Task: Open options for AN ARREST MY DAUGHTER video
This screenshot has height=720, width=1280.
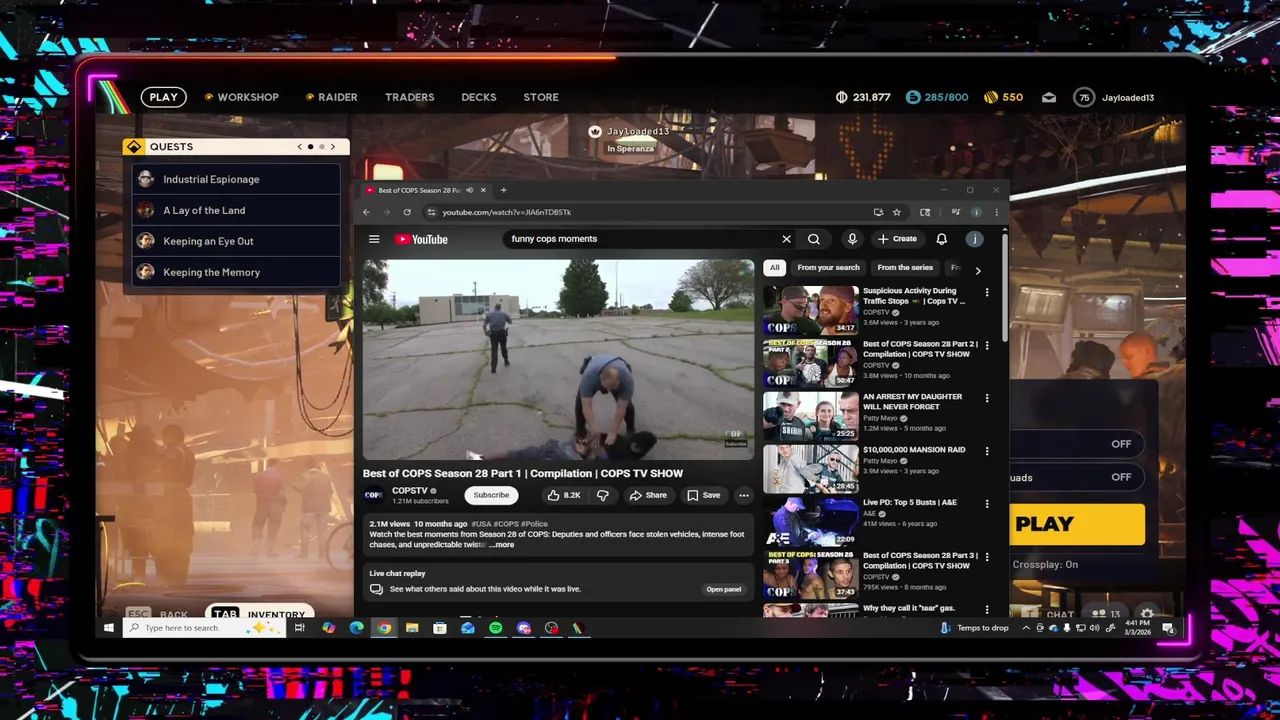Action: (x=987, y=398)
